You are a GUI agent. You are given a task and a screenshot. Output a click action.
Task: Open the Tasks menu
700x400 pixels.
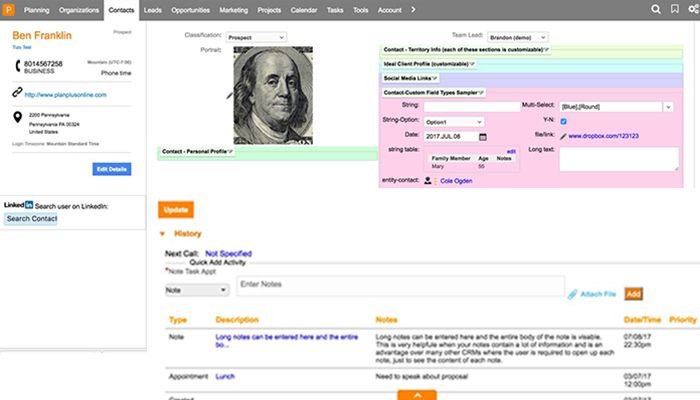click(x=335, y=10)
